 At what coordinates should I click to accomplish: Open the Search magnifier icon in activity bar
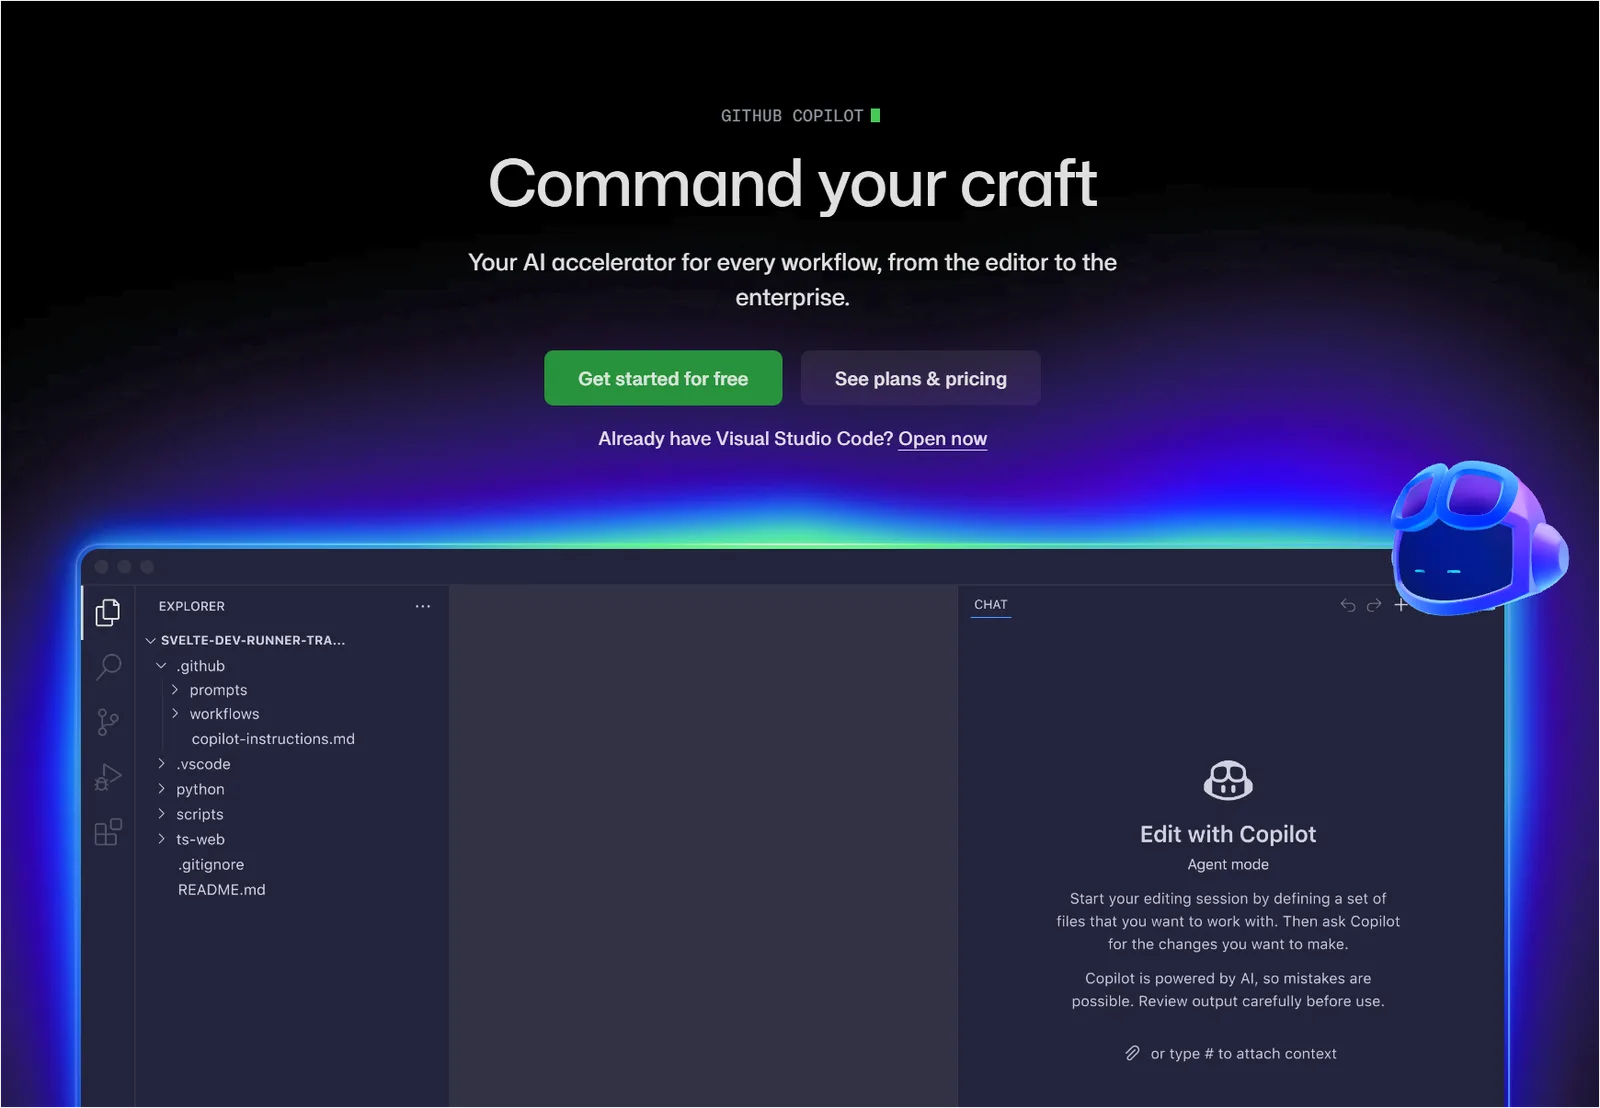point(108,667)
